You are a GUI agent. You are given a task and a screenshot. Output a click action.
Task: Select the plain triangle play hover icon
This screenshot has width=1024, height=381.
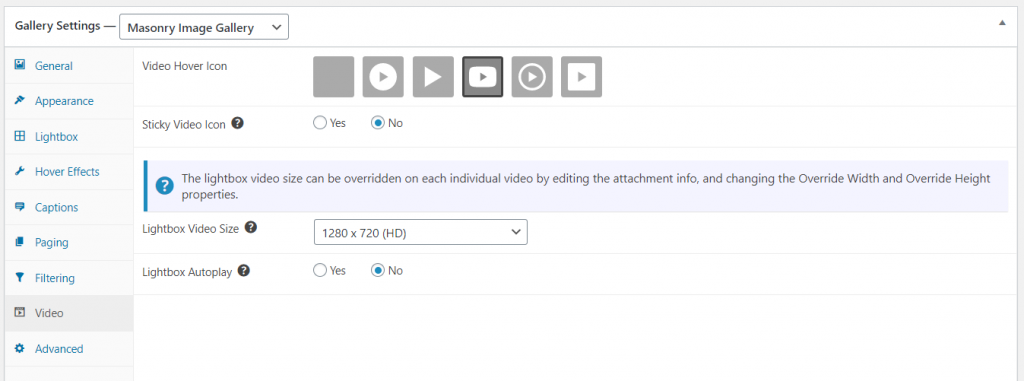433,76
